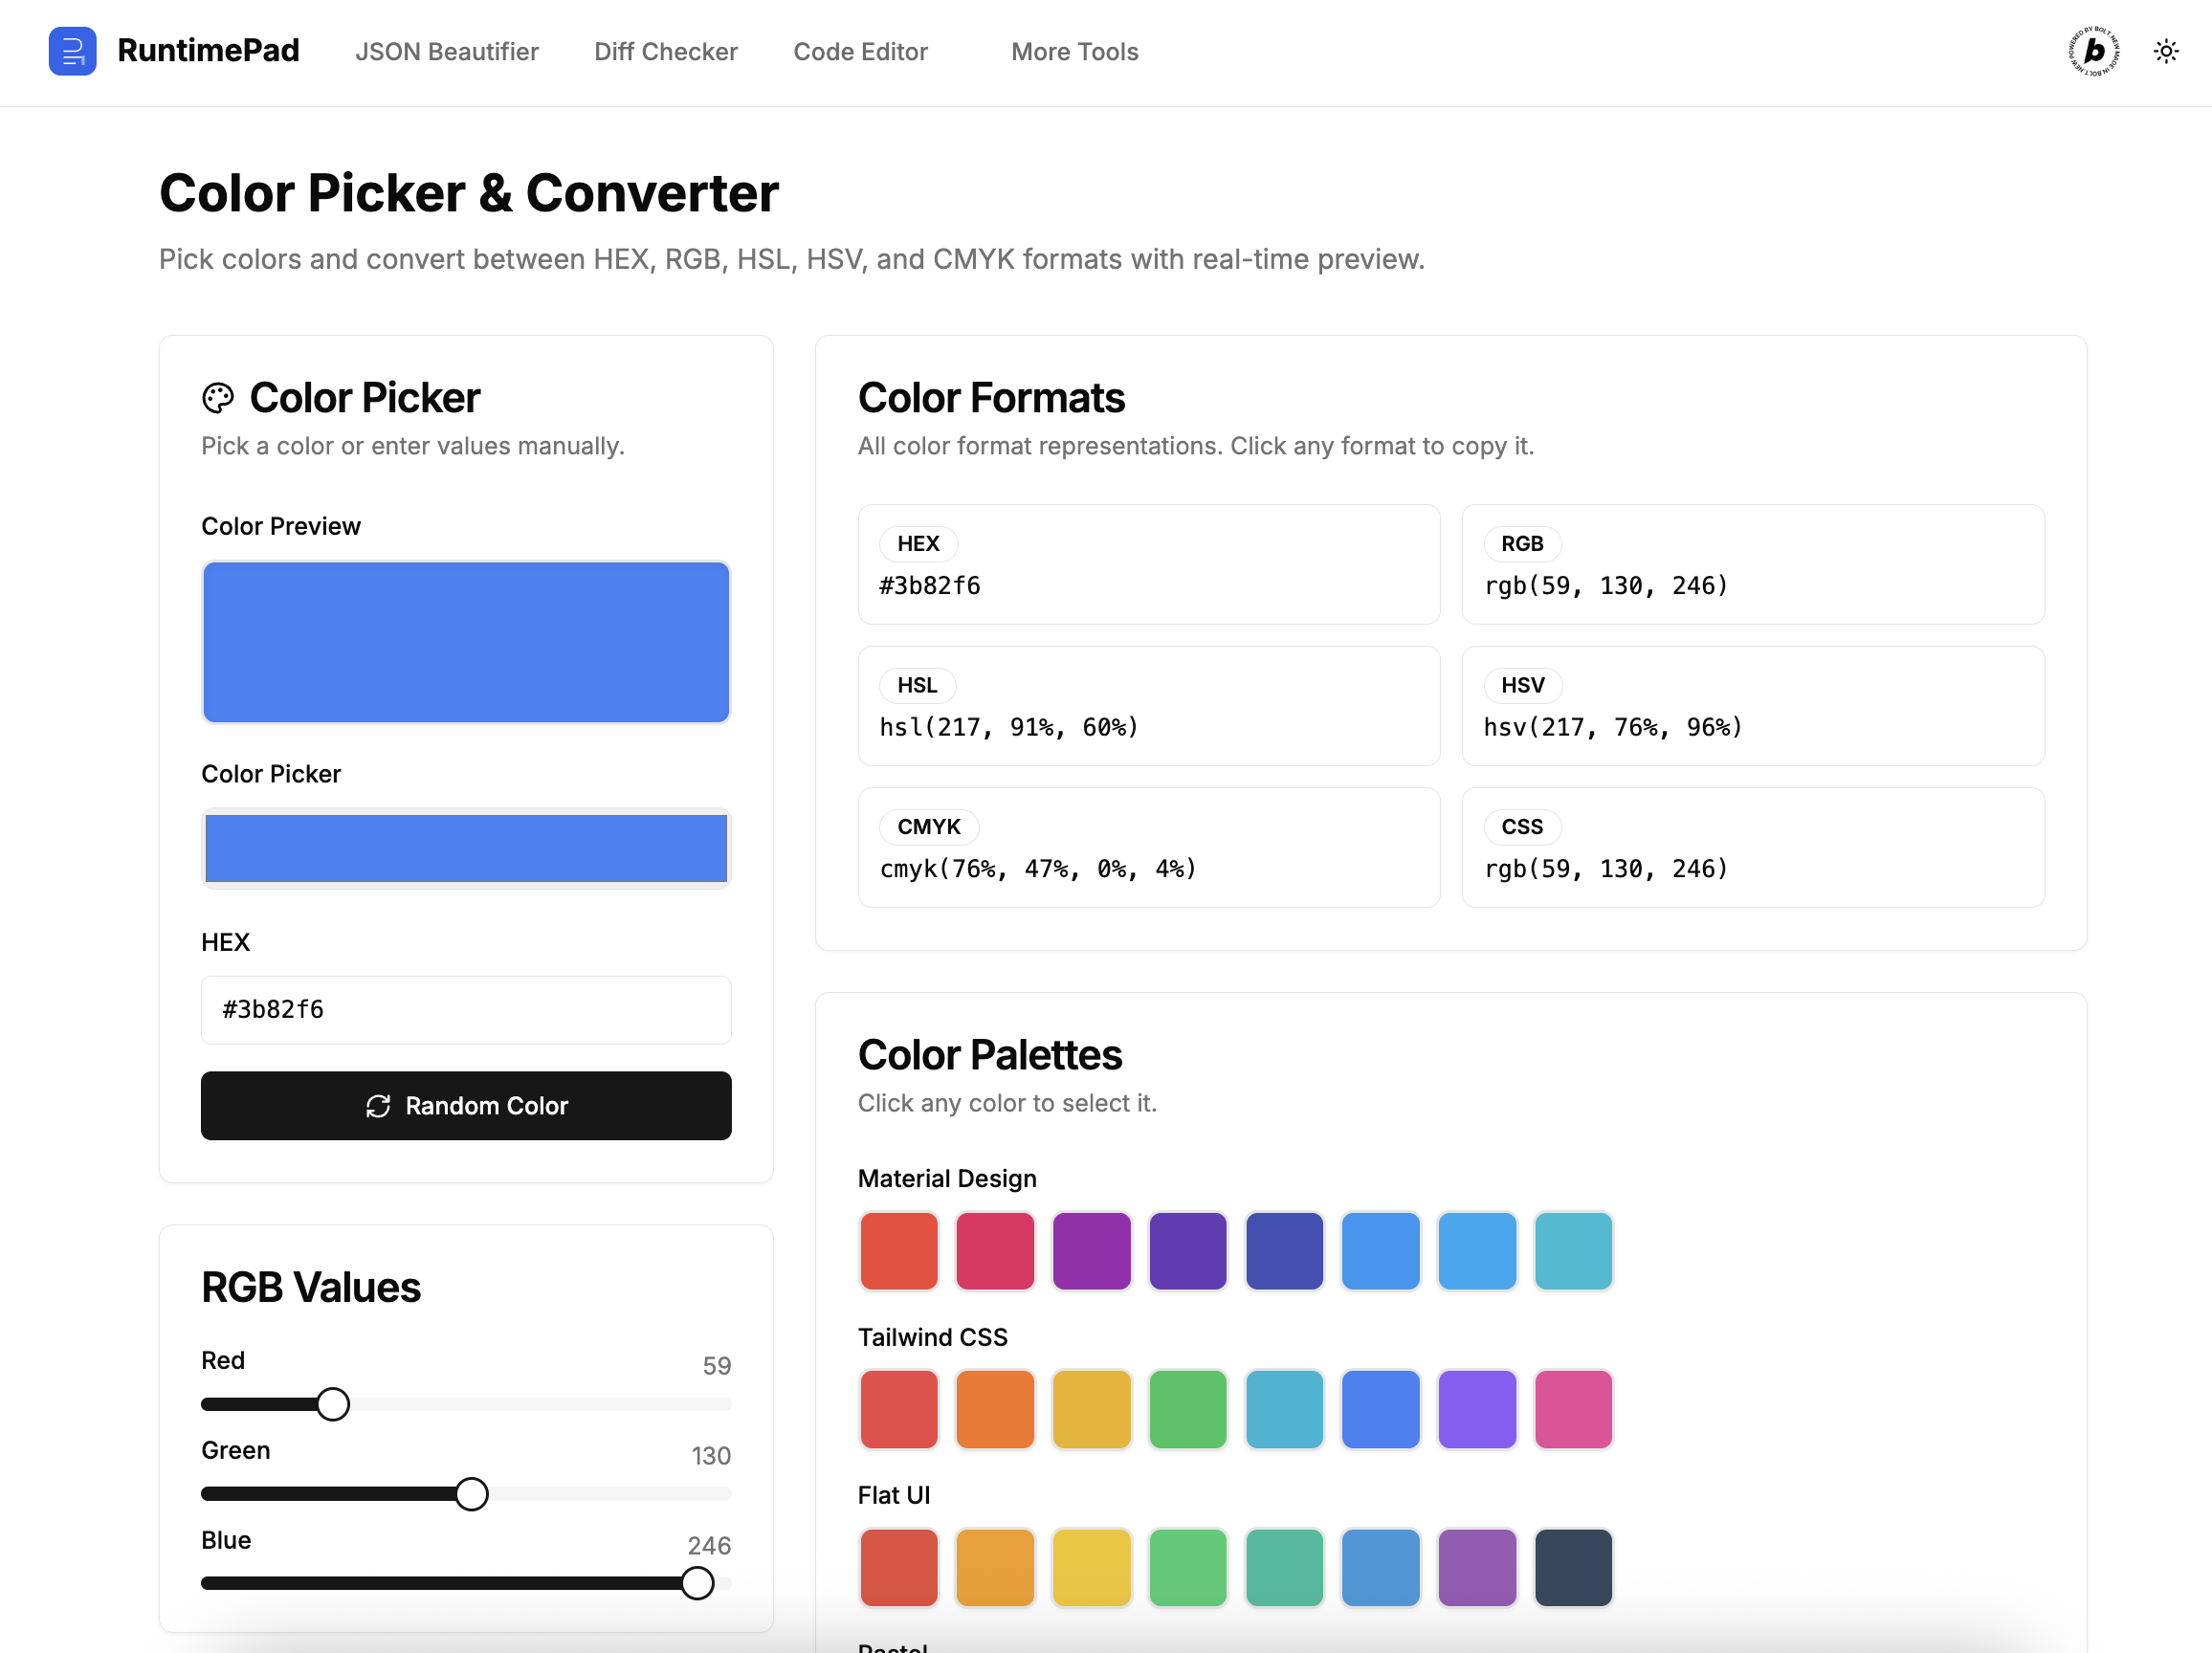This screenshot has height=1653, width=2212.
Task: Click the HSV format card
Action: 1752,706
